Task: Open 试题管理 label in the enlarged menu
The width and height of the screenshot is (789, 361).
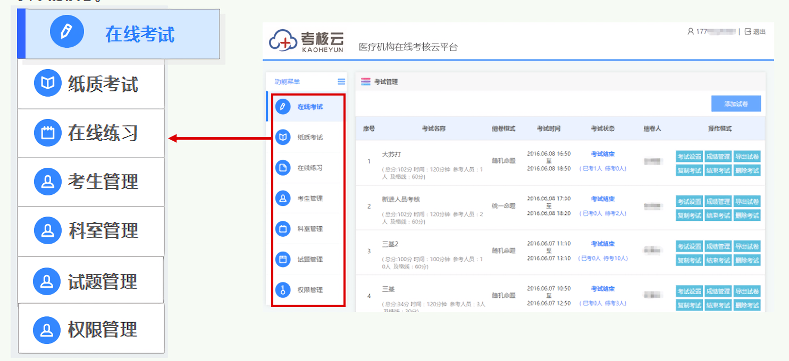Action: pos(102,281)
